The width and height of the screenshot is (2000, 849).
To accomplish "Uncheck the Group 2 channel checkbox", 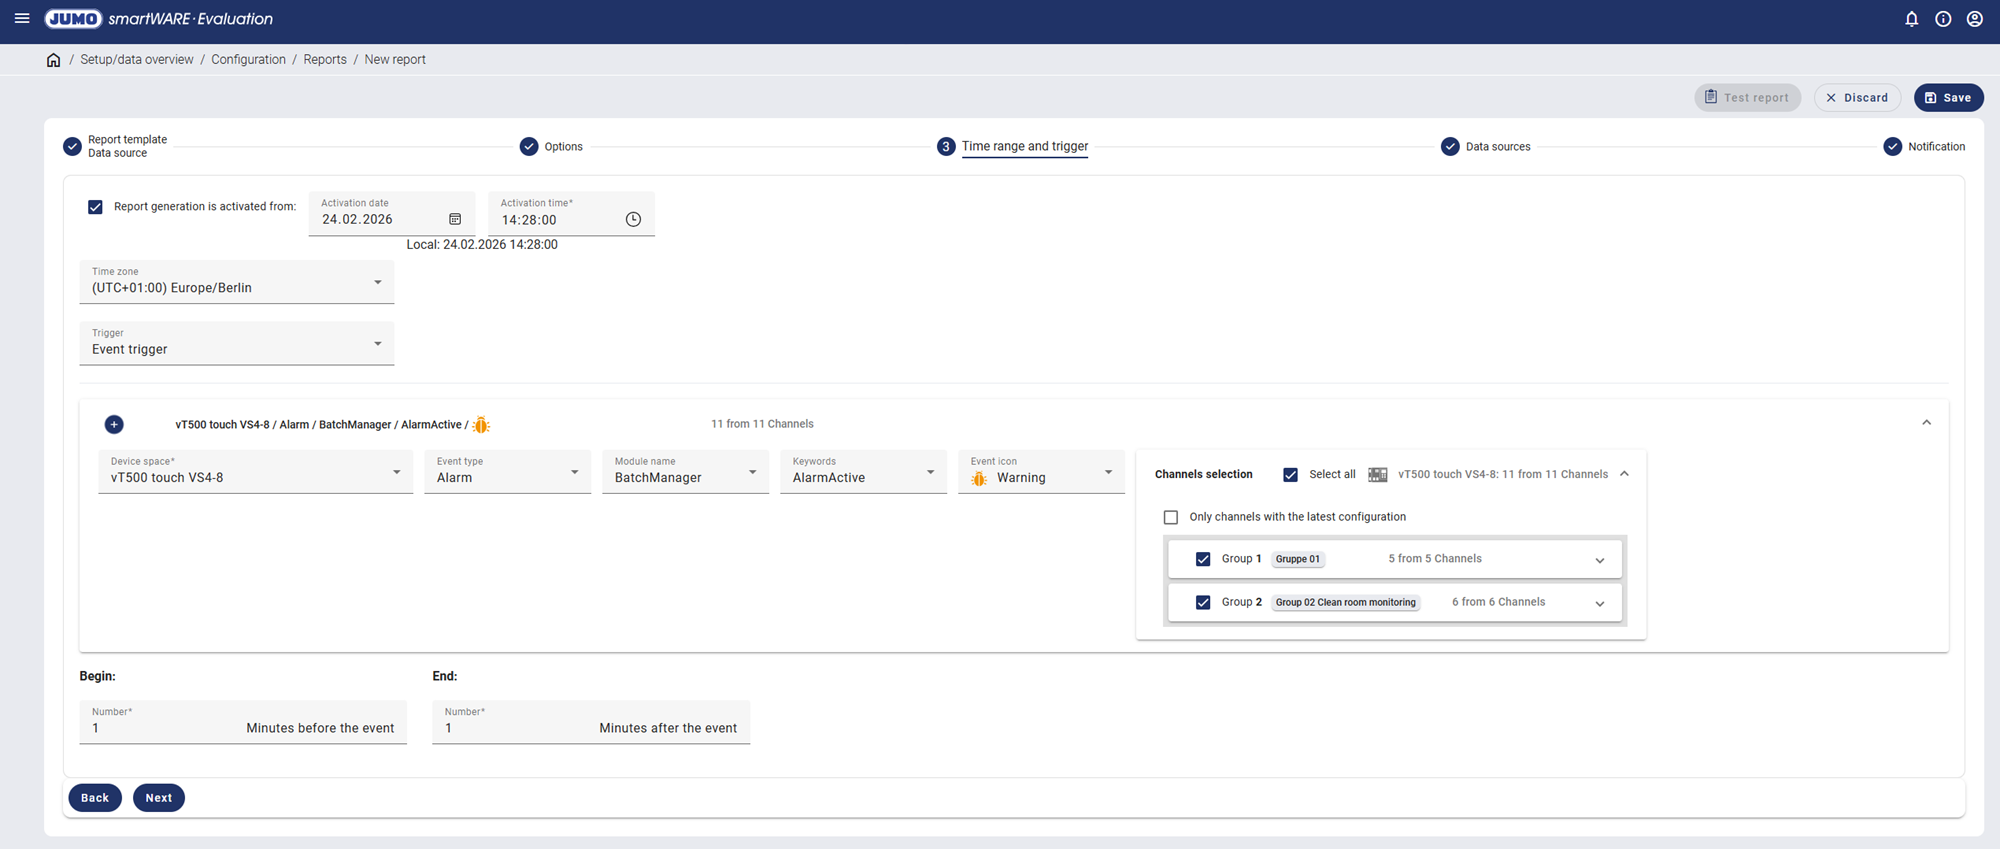I will [x=1203, y=602].
